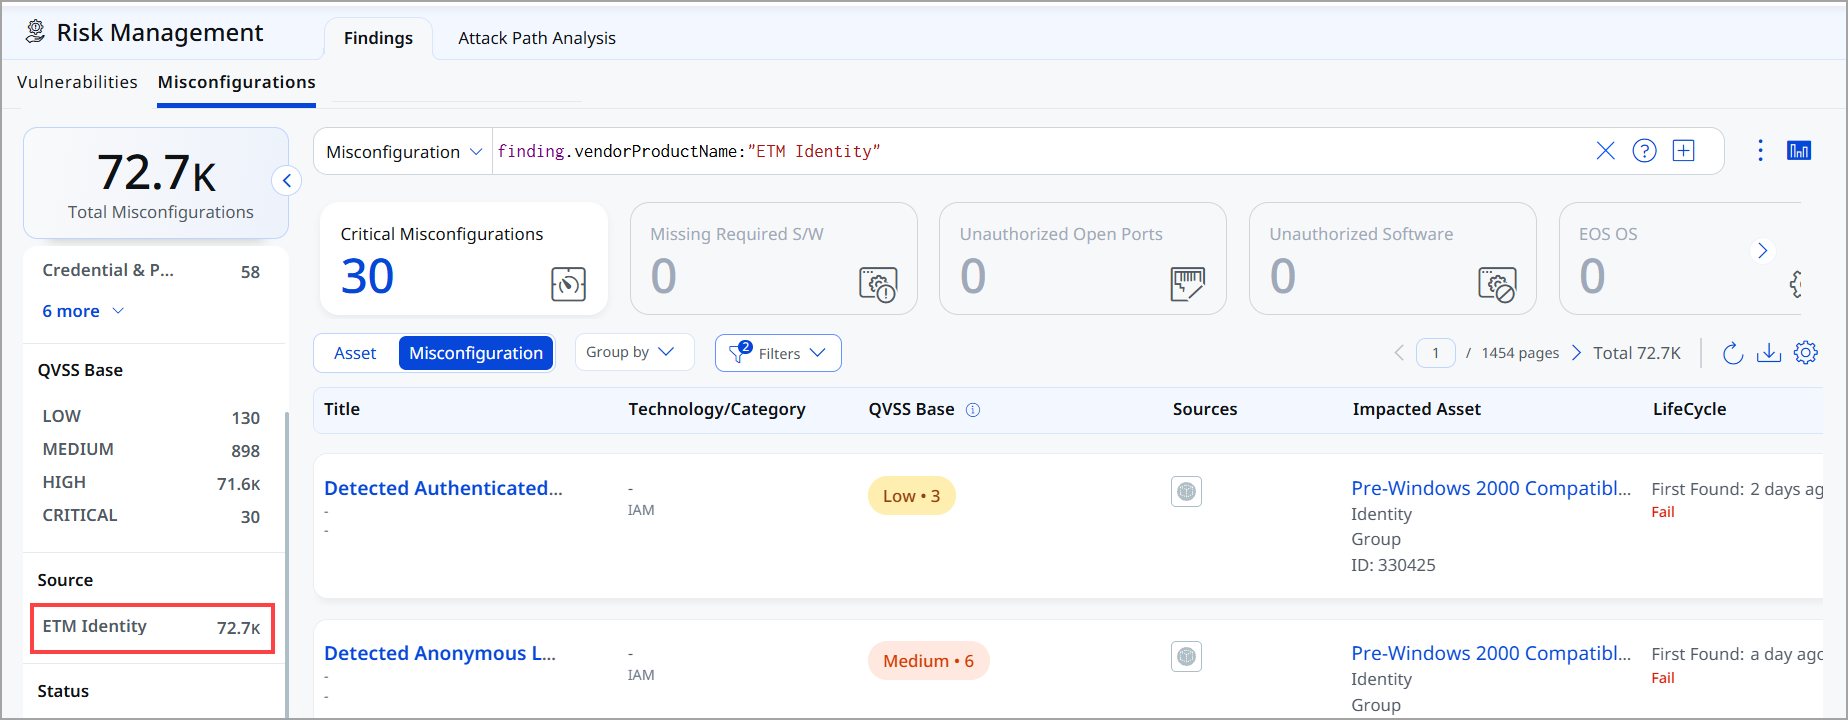Click the left sidebar vertical scrollbar

click(287, 565)
